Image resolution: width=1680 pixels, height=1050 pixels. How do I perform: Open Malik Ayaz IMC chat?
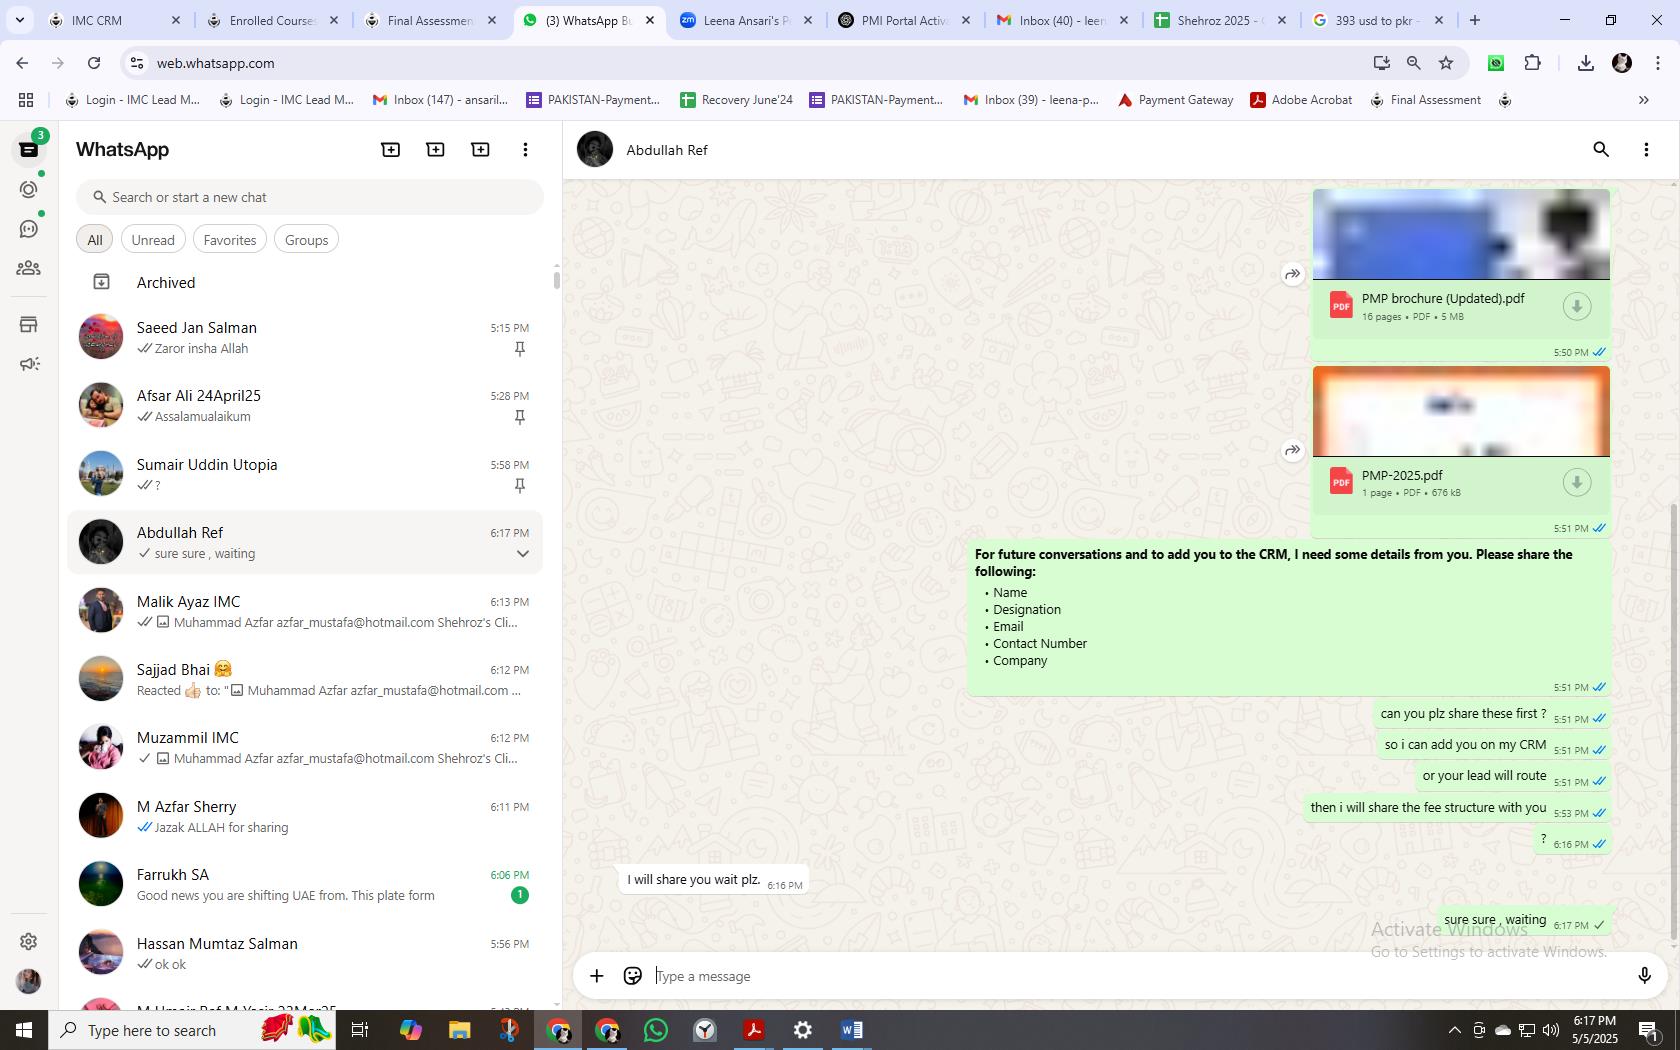pyautogui.click(x=305, y=612)
